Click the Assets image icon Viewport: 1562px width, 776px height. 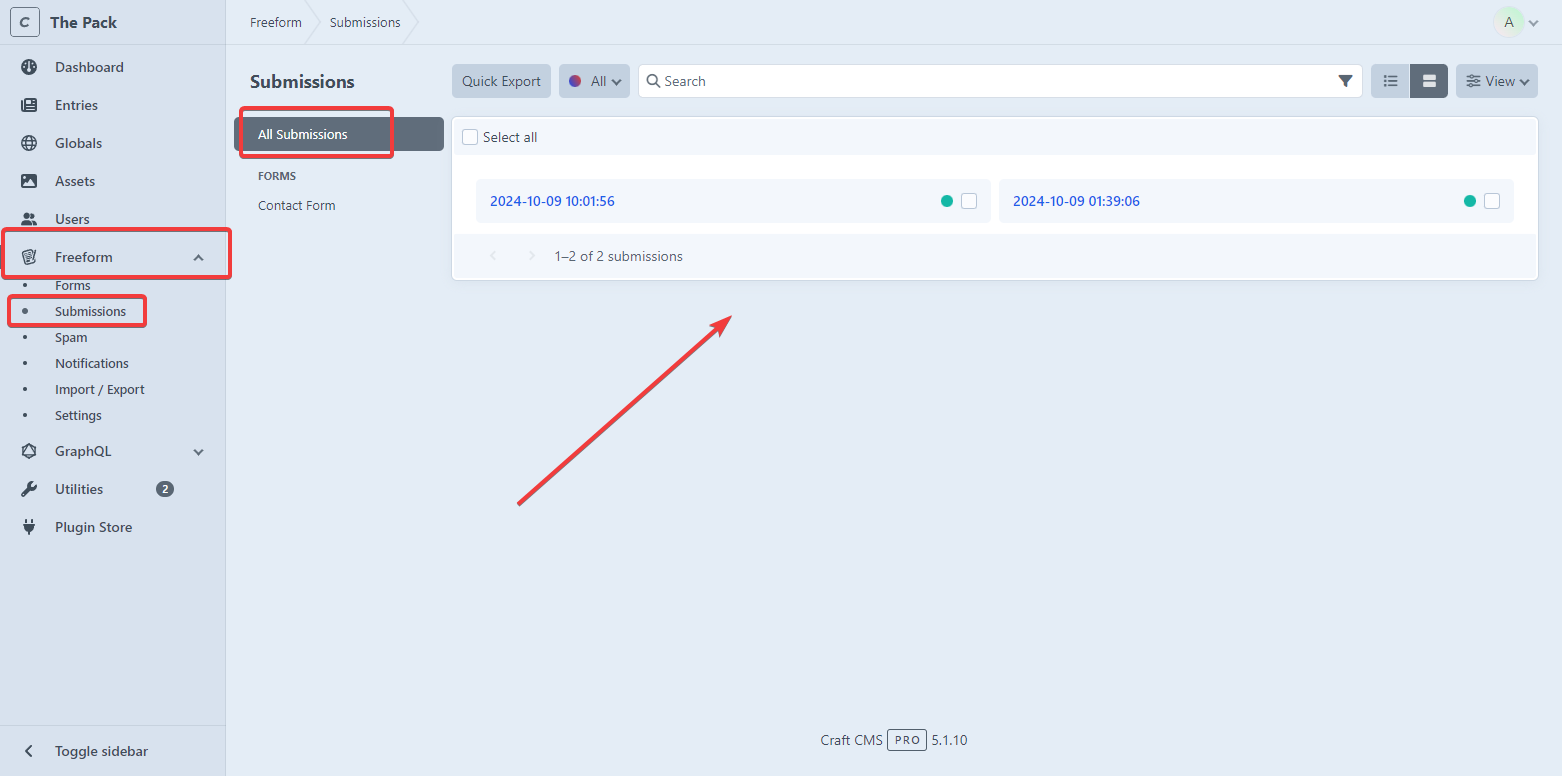29,181
